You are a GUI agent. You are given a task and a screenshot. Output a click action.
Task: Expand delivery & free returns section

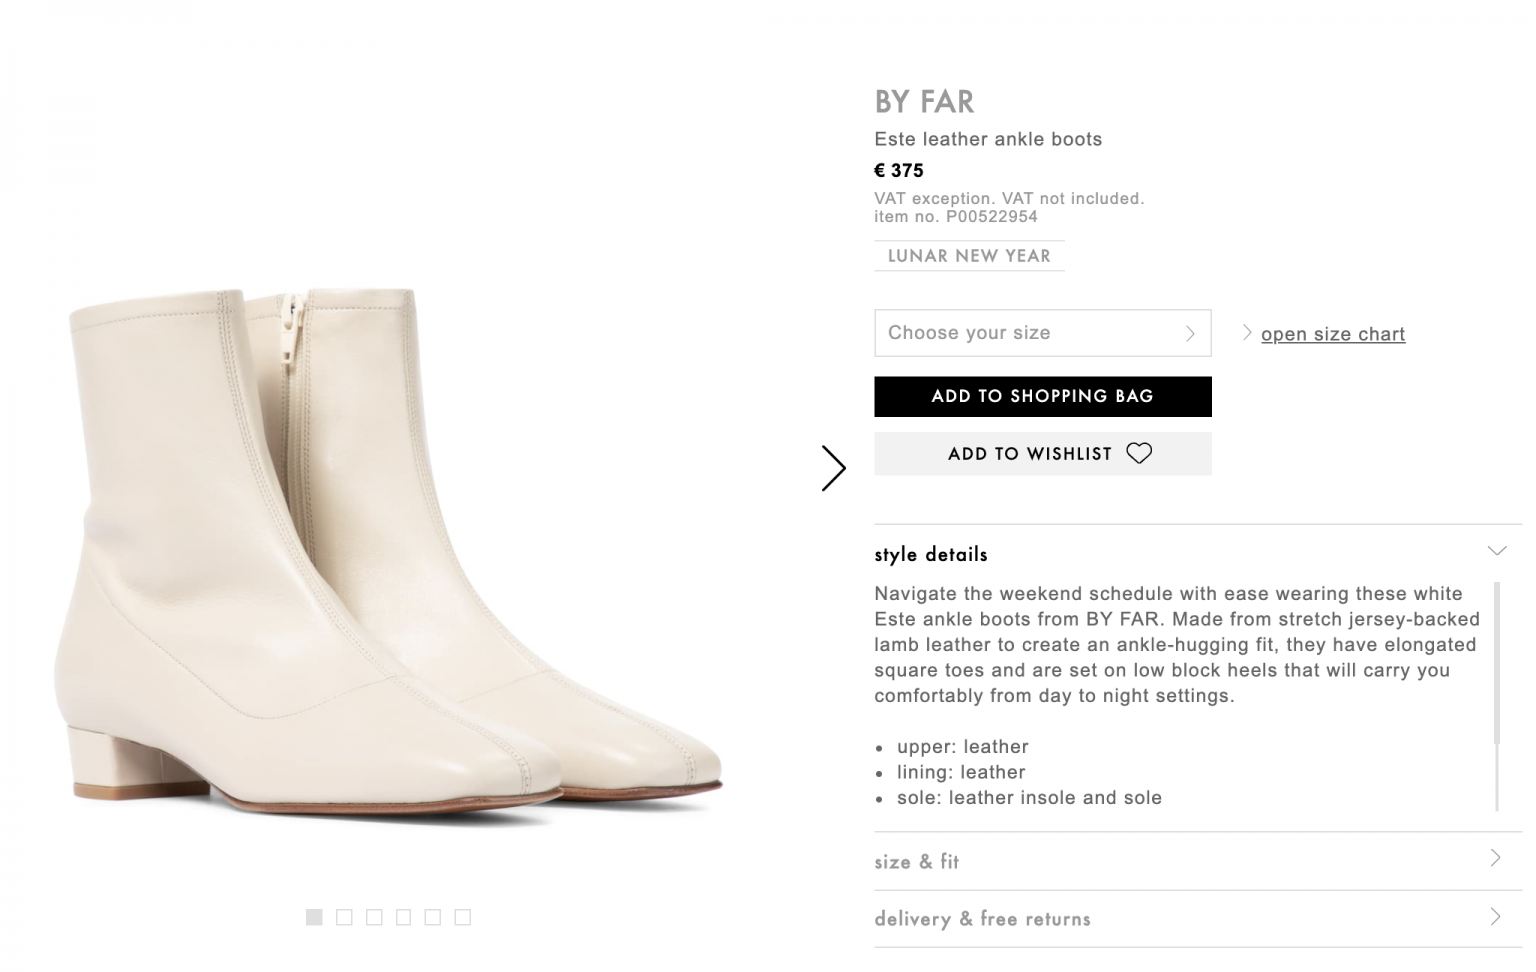pos(1197,919)
